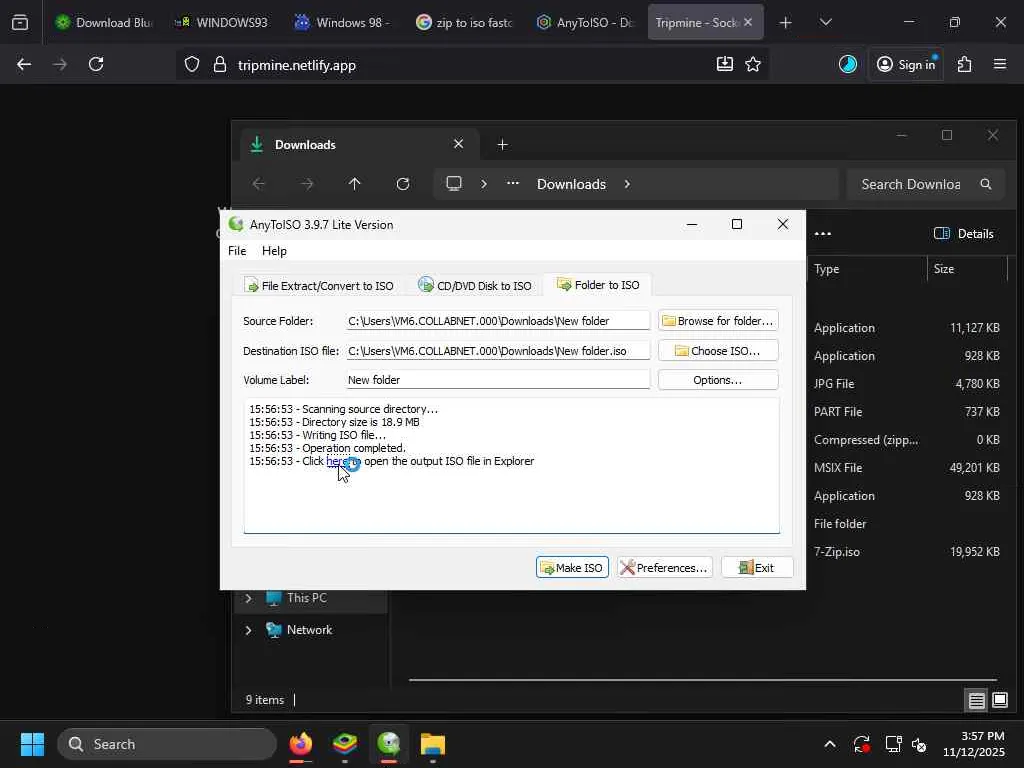Click the install app icon in address bar
This screenshot has width=1024, height=768.
click(724, 64)
